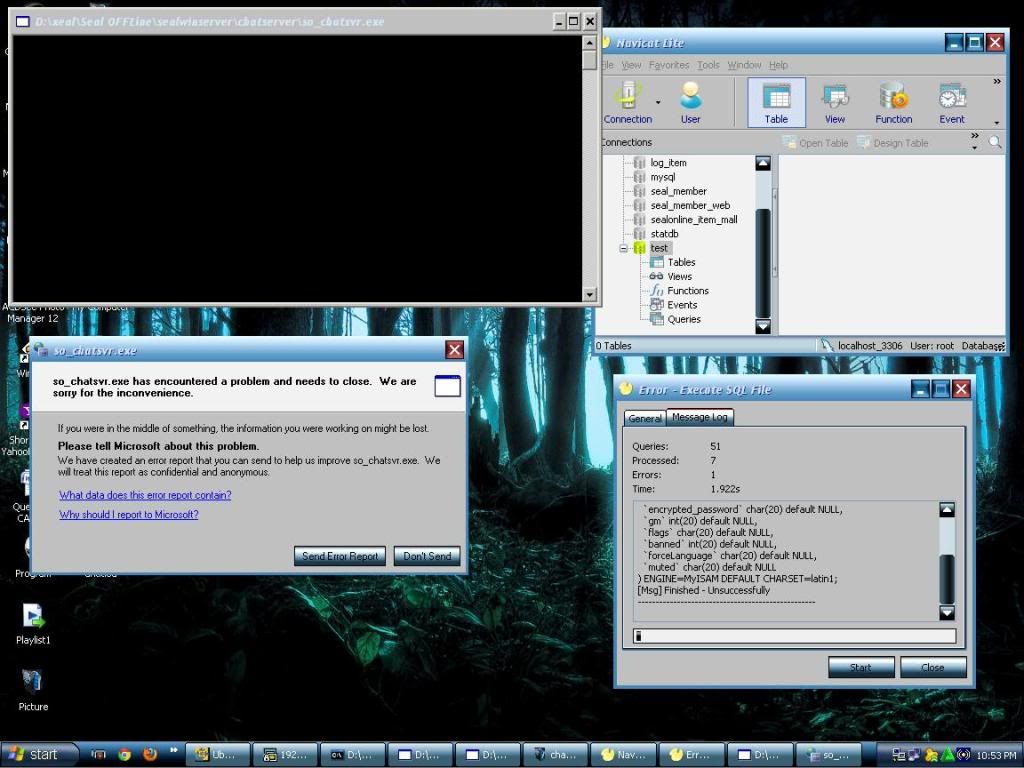Screen dimensions: 1024x768
Task: Open the Favorites menu
Action: click(669, 65)
